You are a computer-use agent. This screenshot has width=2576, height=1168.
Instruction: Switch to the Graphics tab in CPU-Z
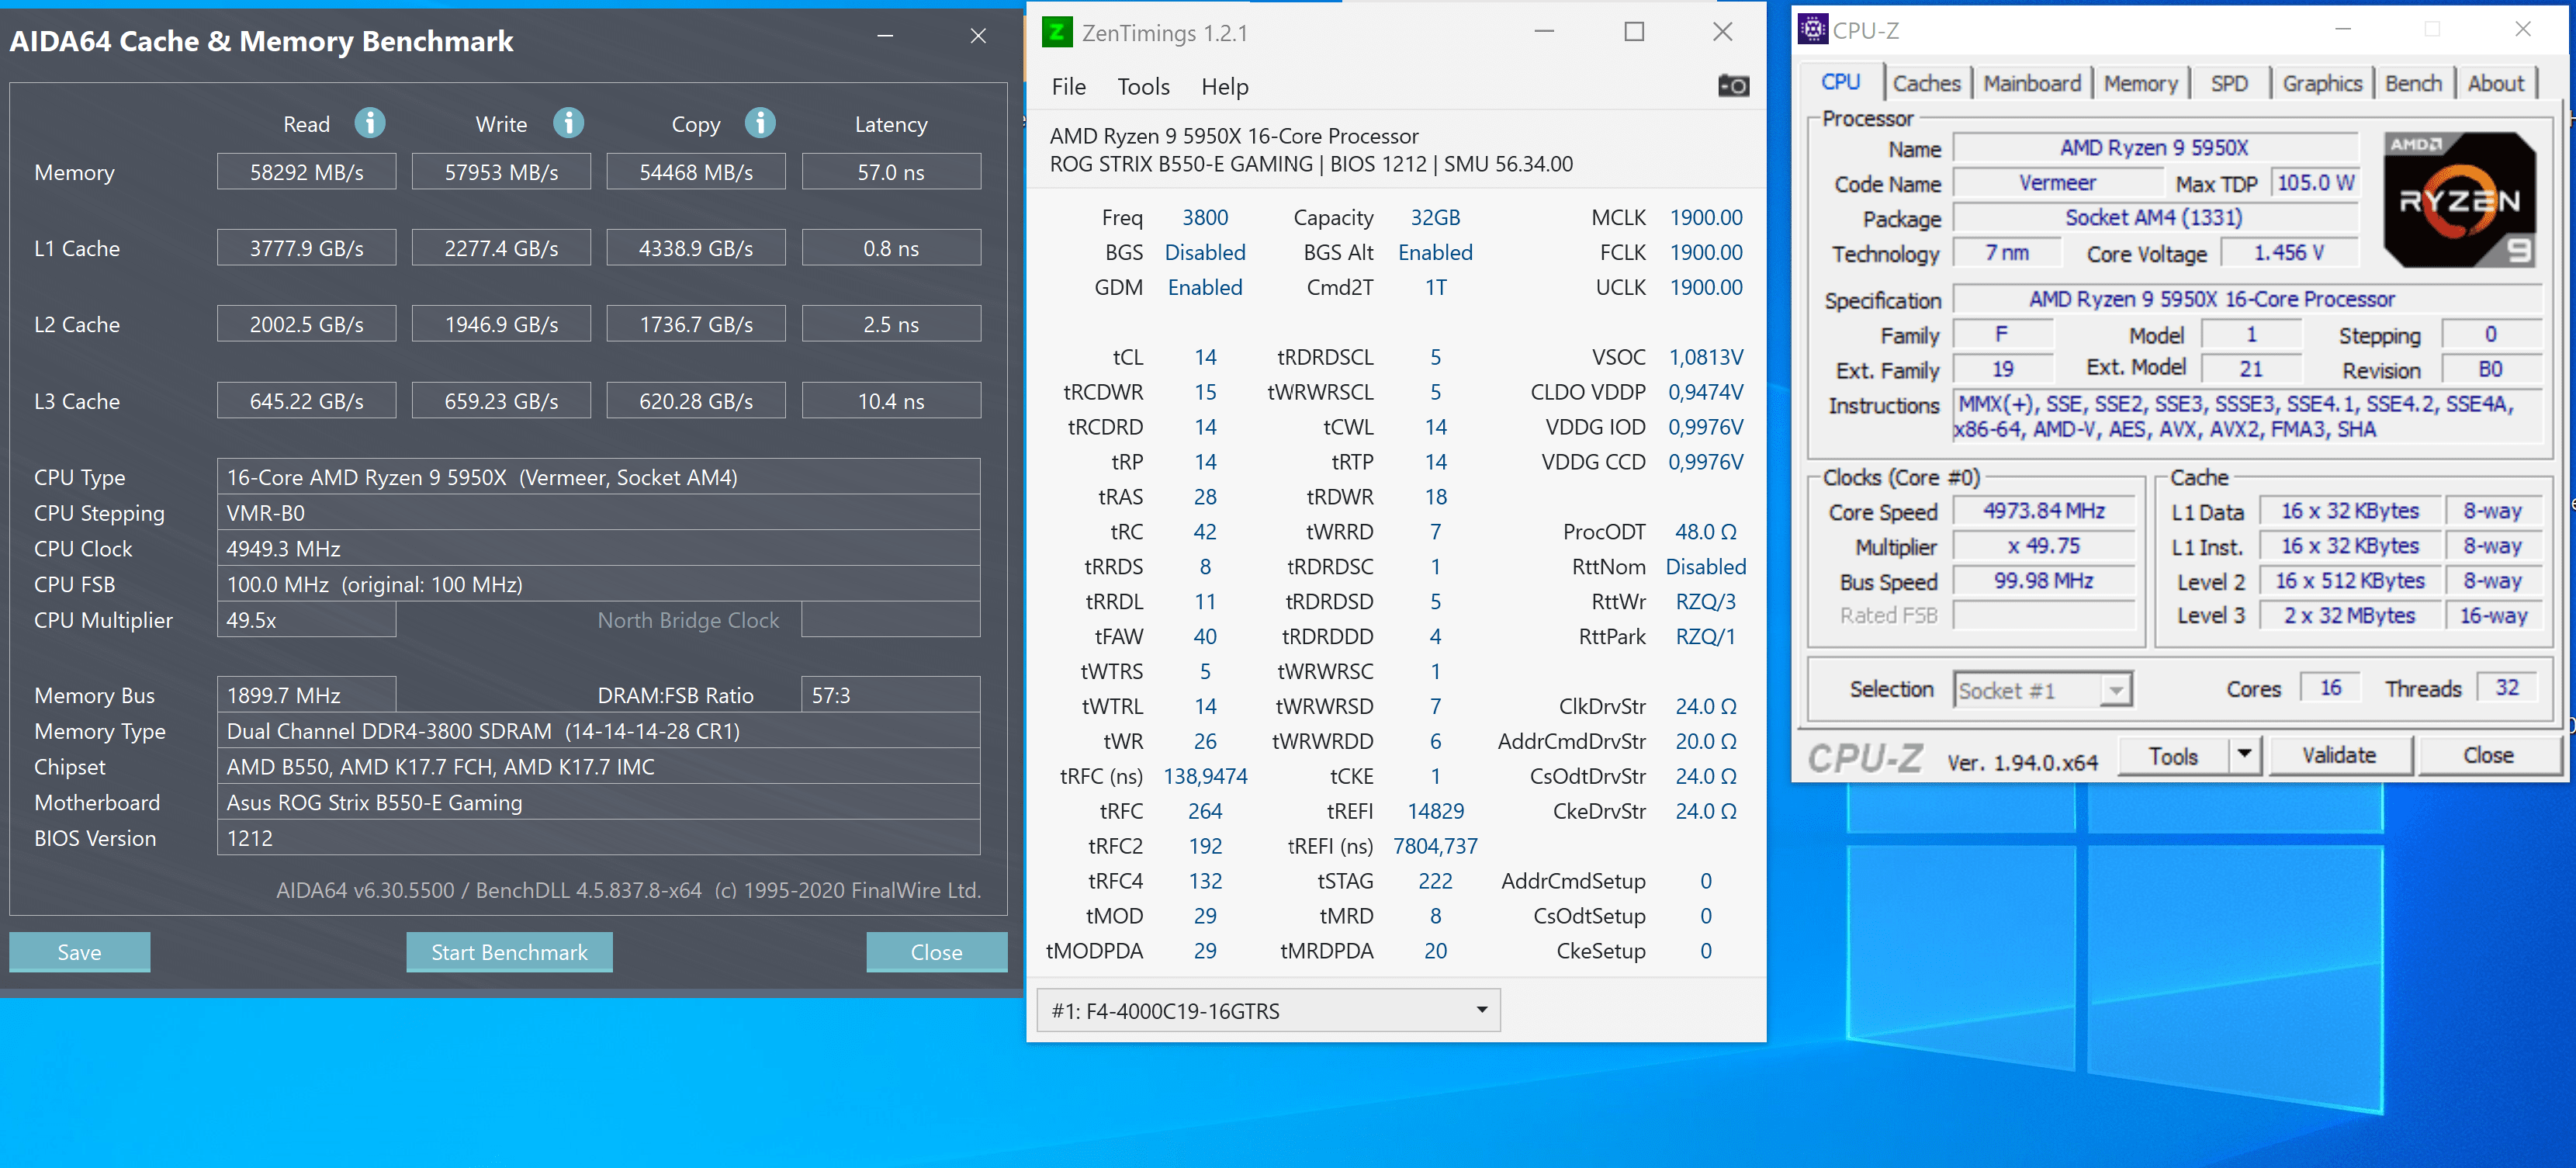[2322, 83]
